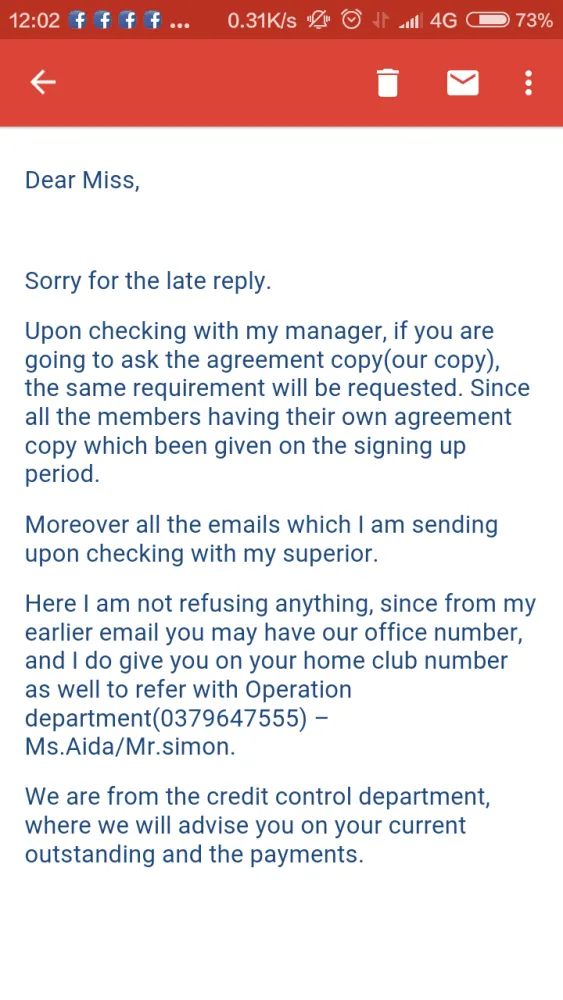Tap the signal strength bars
563x1000 pixels.
click(x=410, y=22)
